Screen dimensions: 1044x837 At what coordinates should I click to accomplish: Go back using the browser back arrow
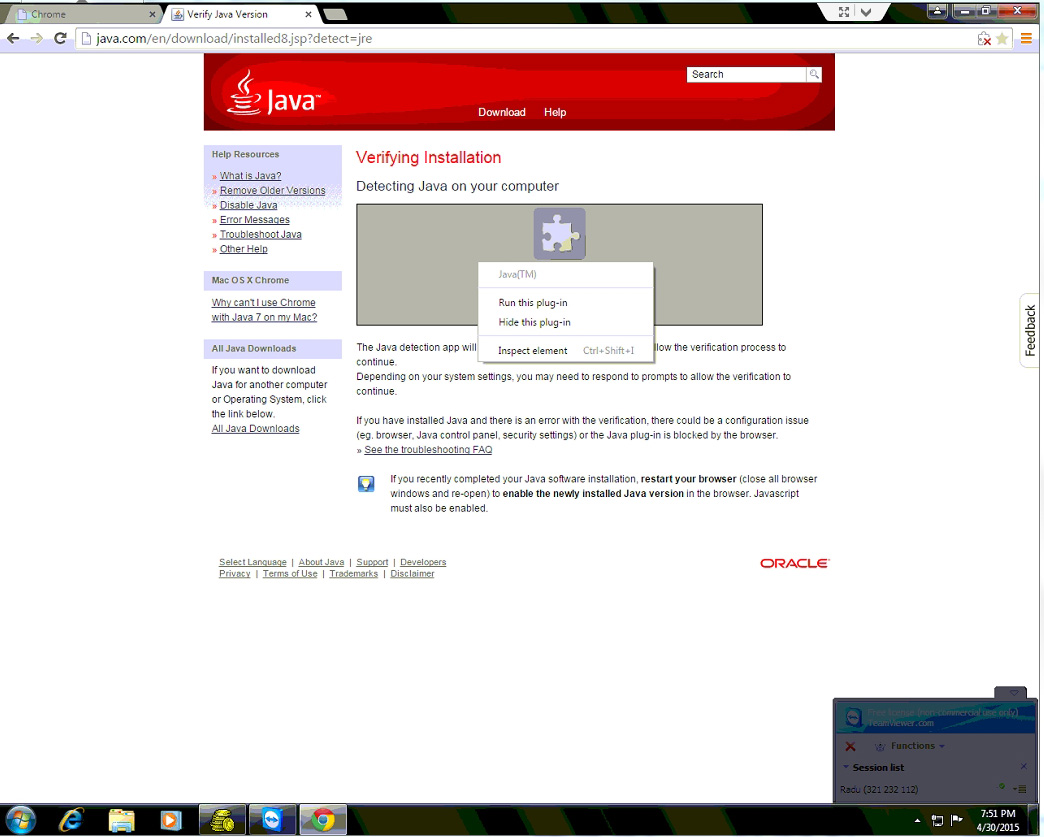(13, 39)
